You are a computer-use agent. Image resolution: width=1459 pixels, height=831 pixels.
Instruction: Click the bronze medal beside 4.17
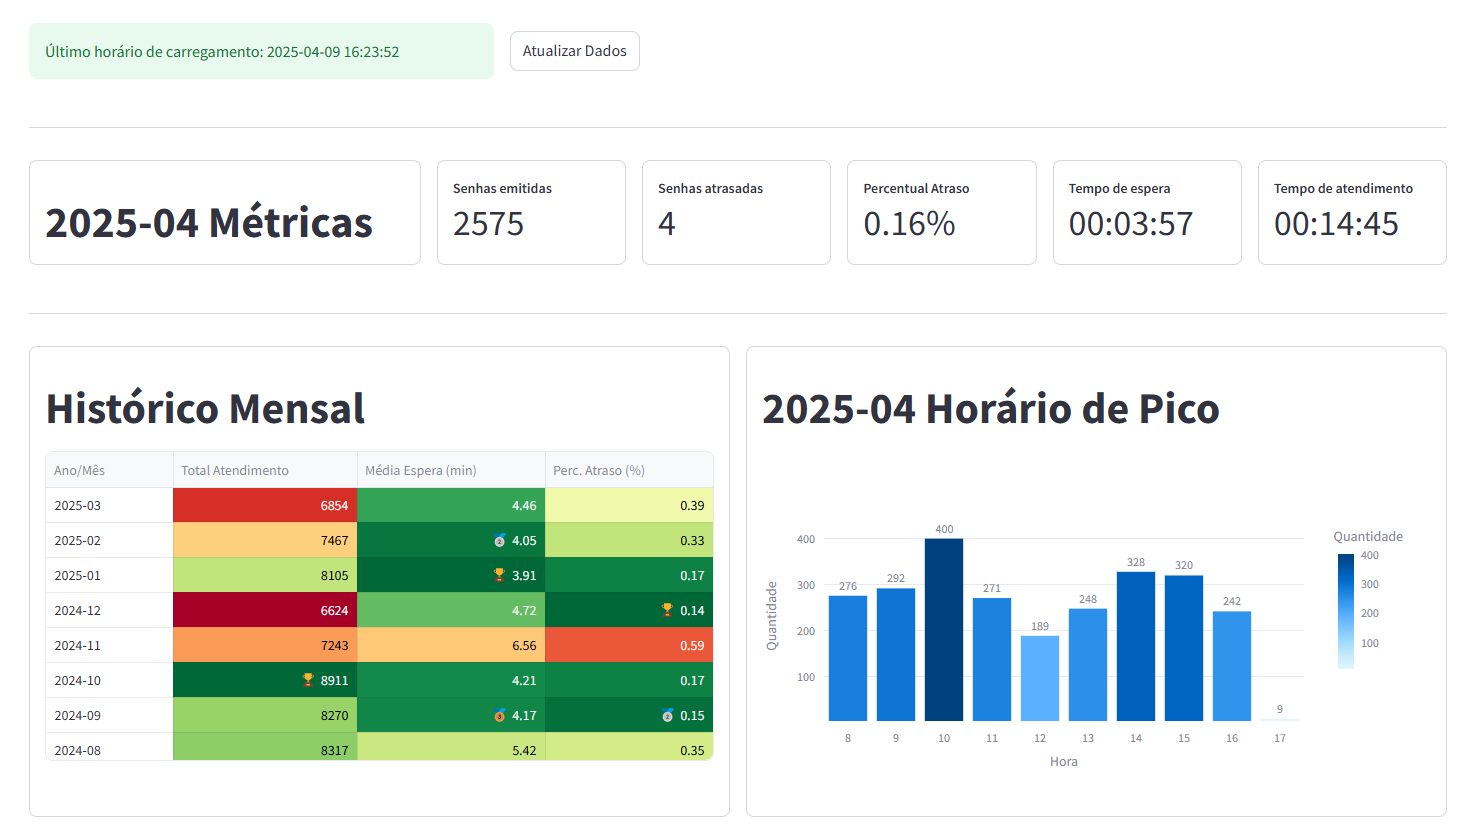499,715
